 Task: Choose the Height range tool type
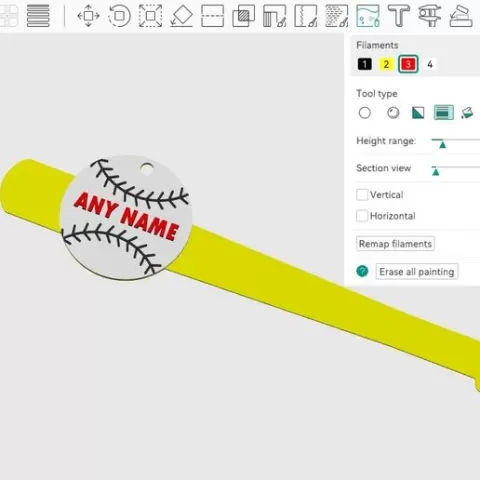coord(443,113)
